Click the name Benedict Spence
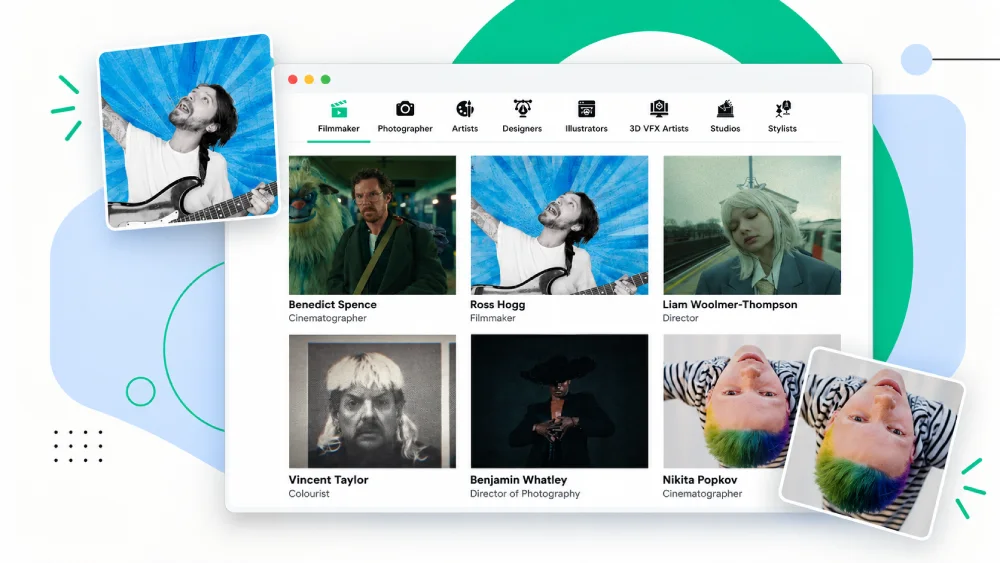 332,305
